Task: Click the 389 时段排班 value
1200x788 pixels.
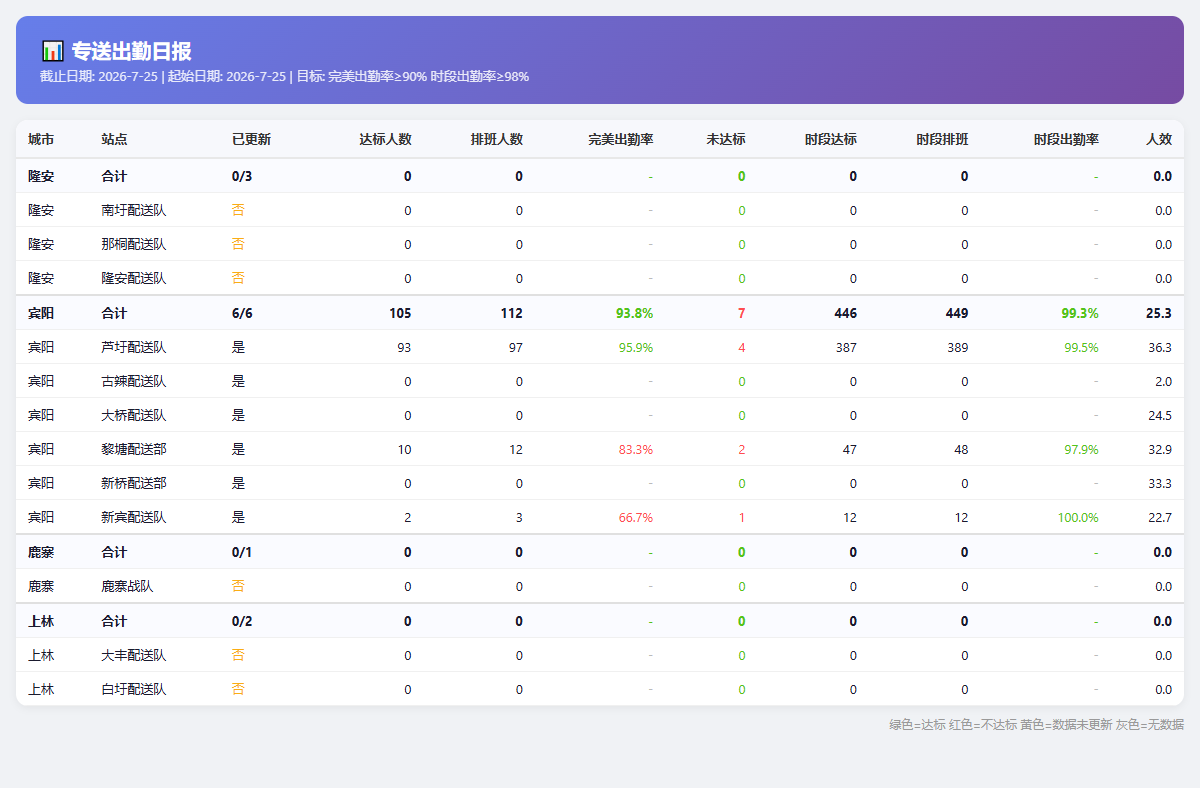Action: 958,347
